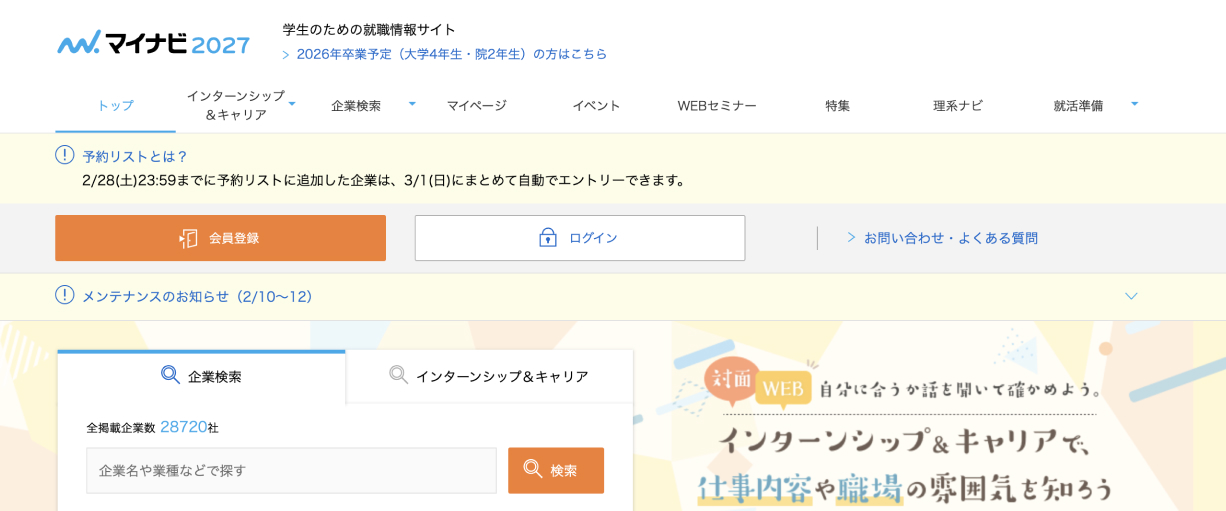Click the info icon beside メンテナンスのお知らせ

click(x=65, y=295)
